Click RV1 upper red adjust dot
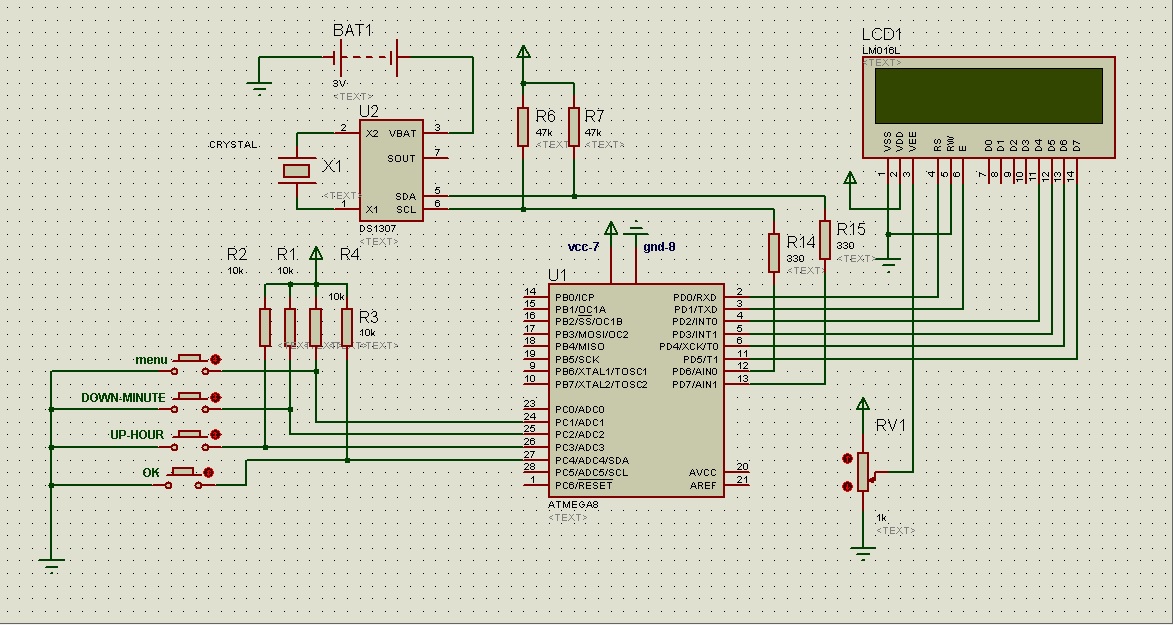 (847, 458)
